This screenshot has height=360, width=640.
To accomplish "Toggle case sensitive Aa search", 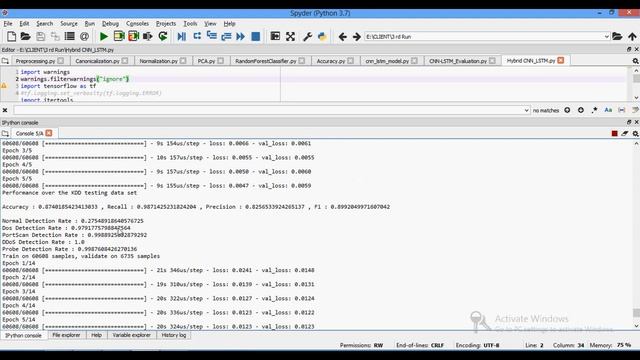I will [608, 110].
